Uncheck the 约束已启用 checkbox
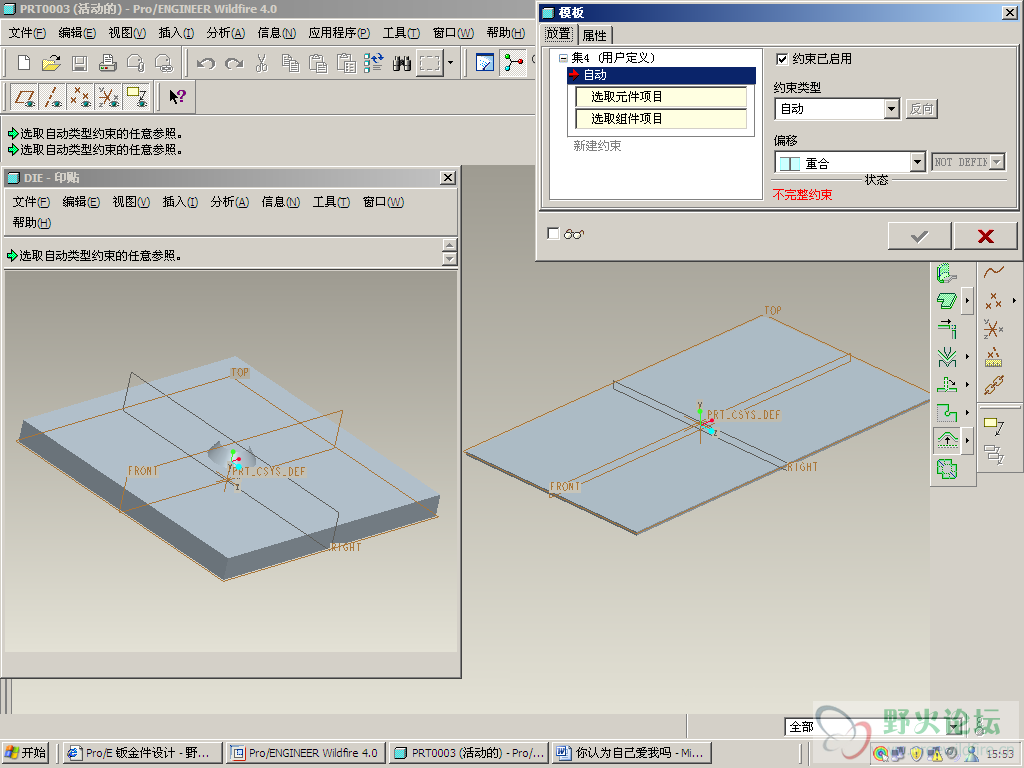Screen dimensions: 1024x768 pyautogui.click(x=782, y=59)
